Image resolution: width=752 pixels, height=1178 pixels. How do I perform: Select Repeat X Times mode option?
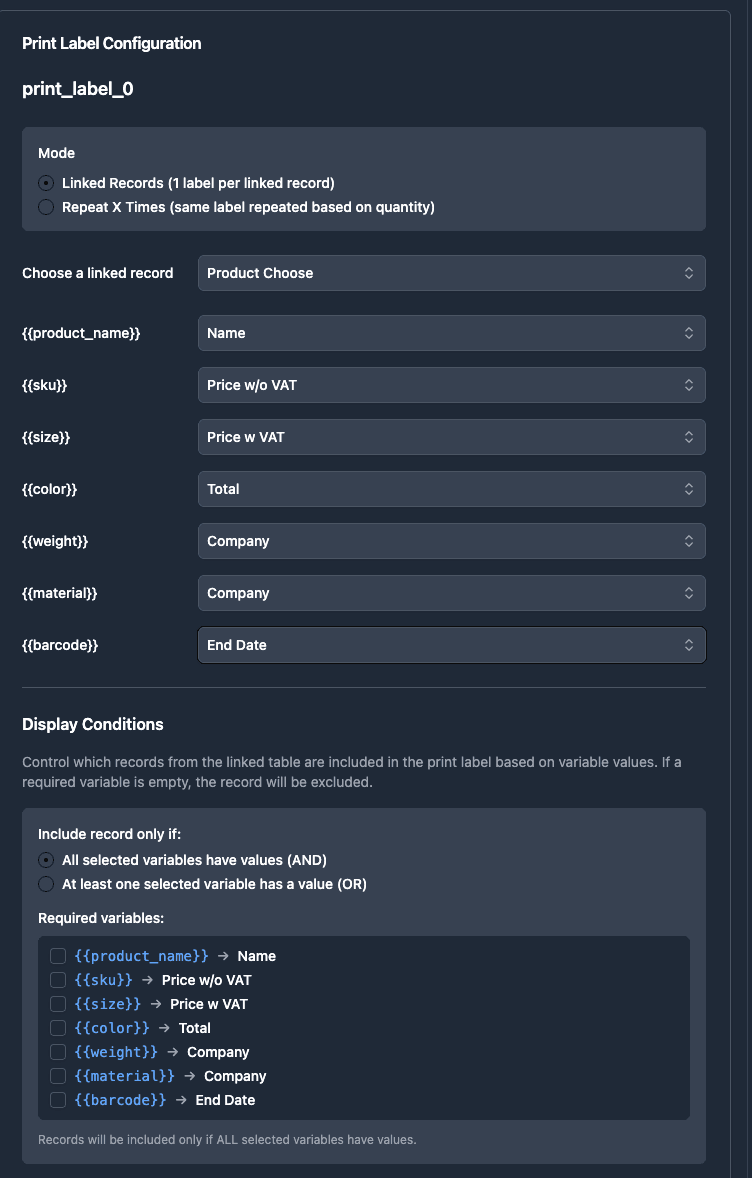click(46, 207)
